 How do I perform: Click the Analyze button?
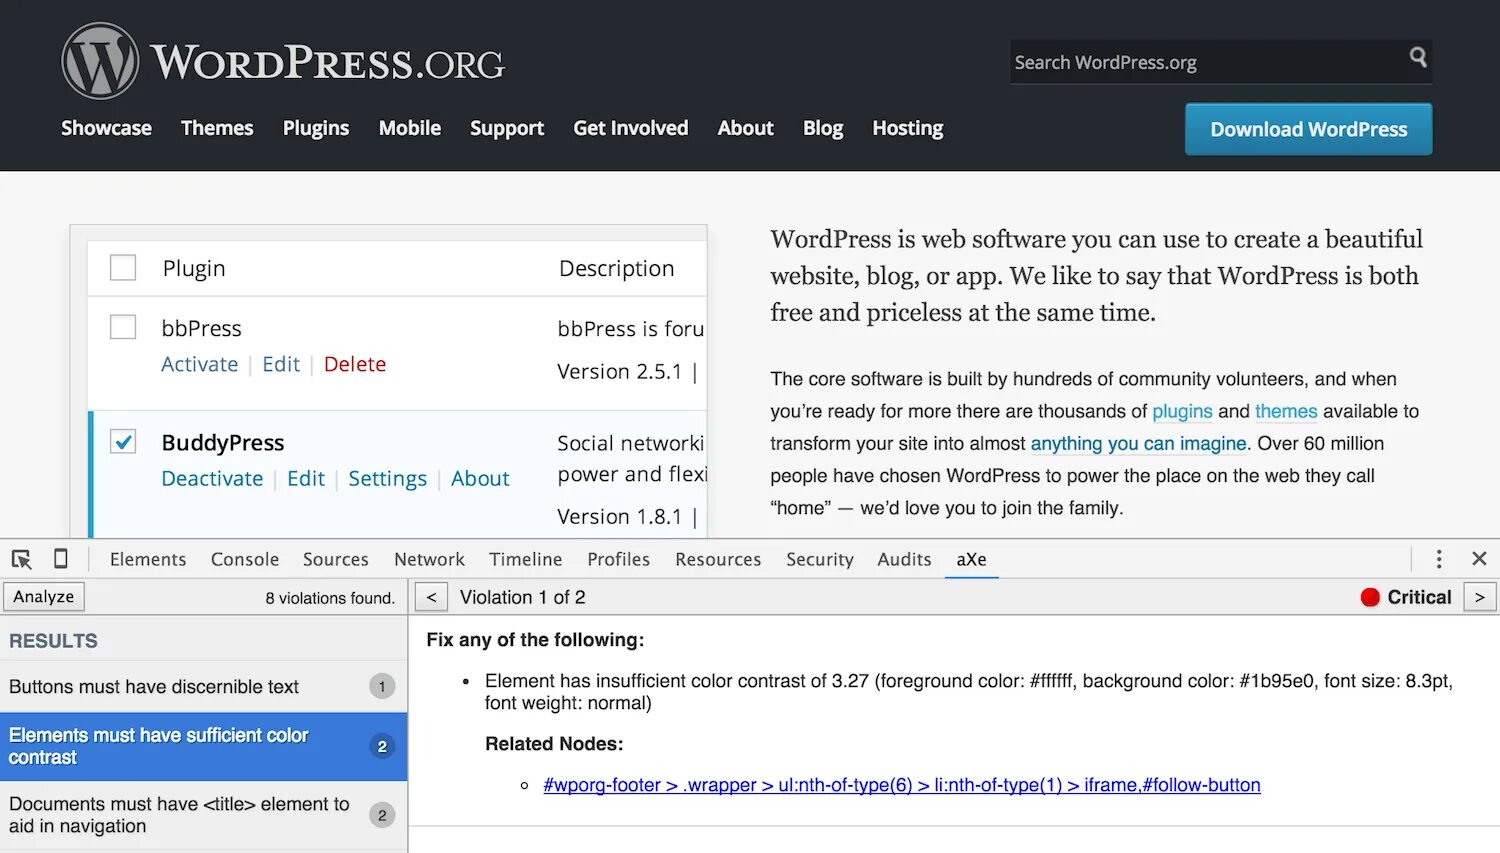point(43,596)
